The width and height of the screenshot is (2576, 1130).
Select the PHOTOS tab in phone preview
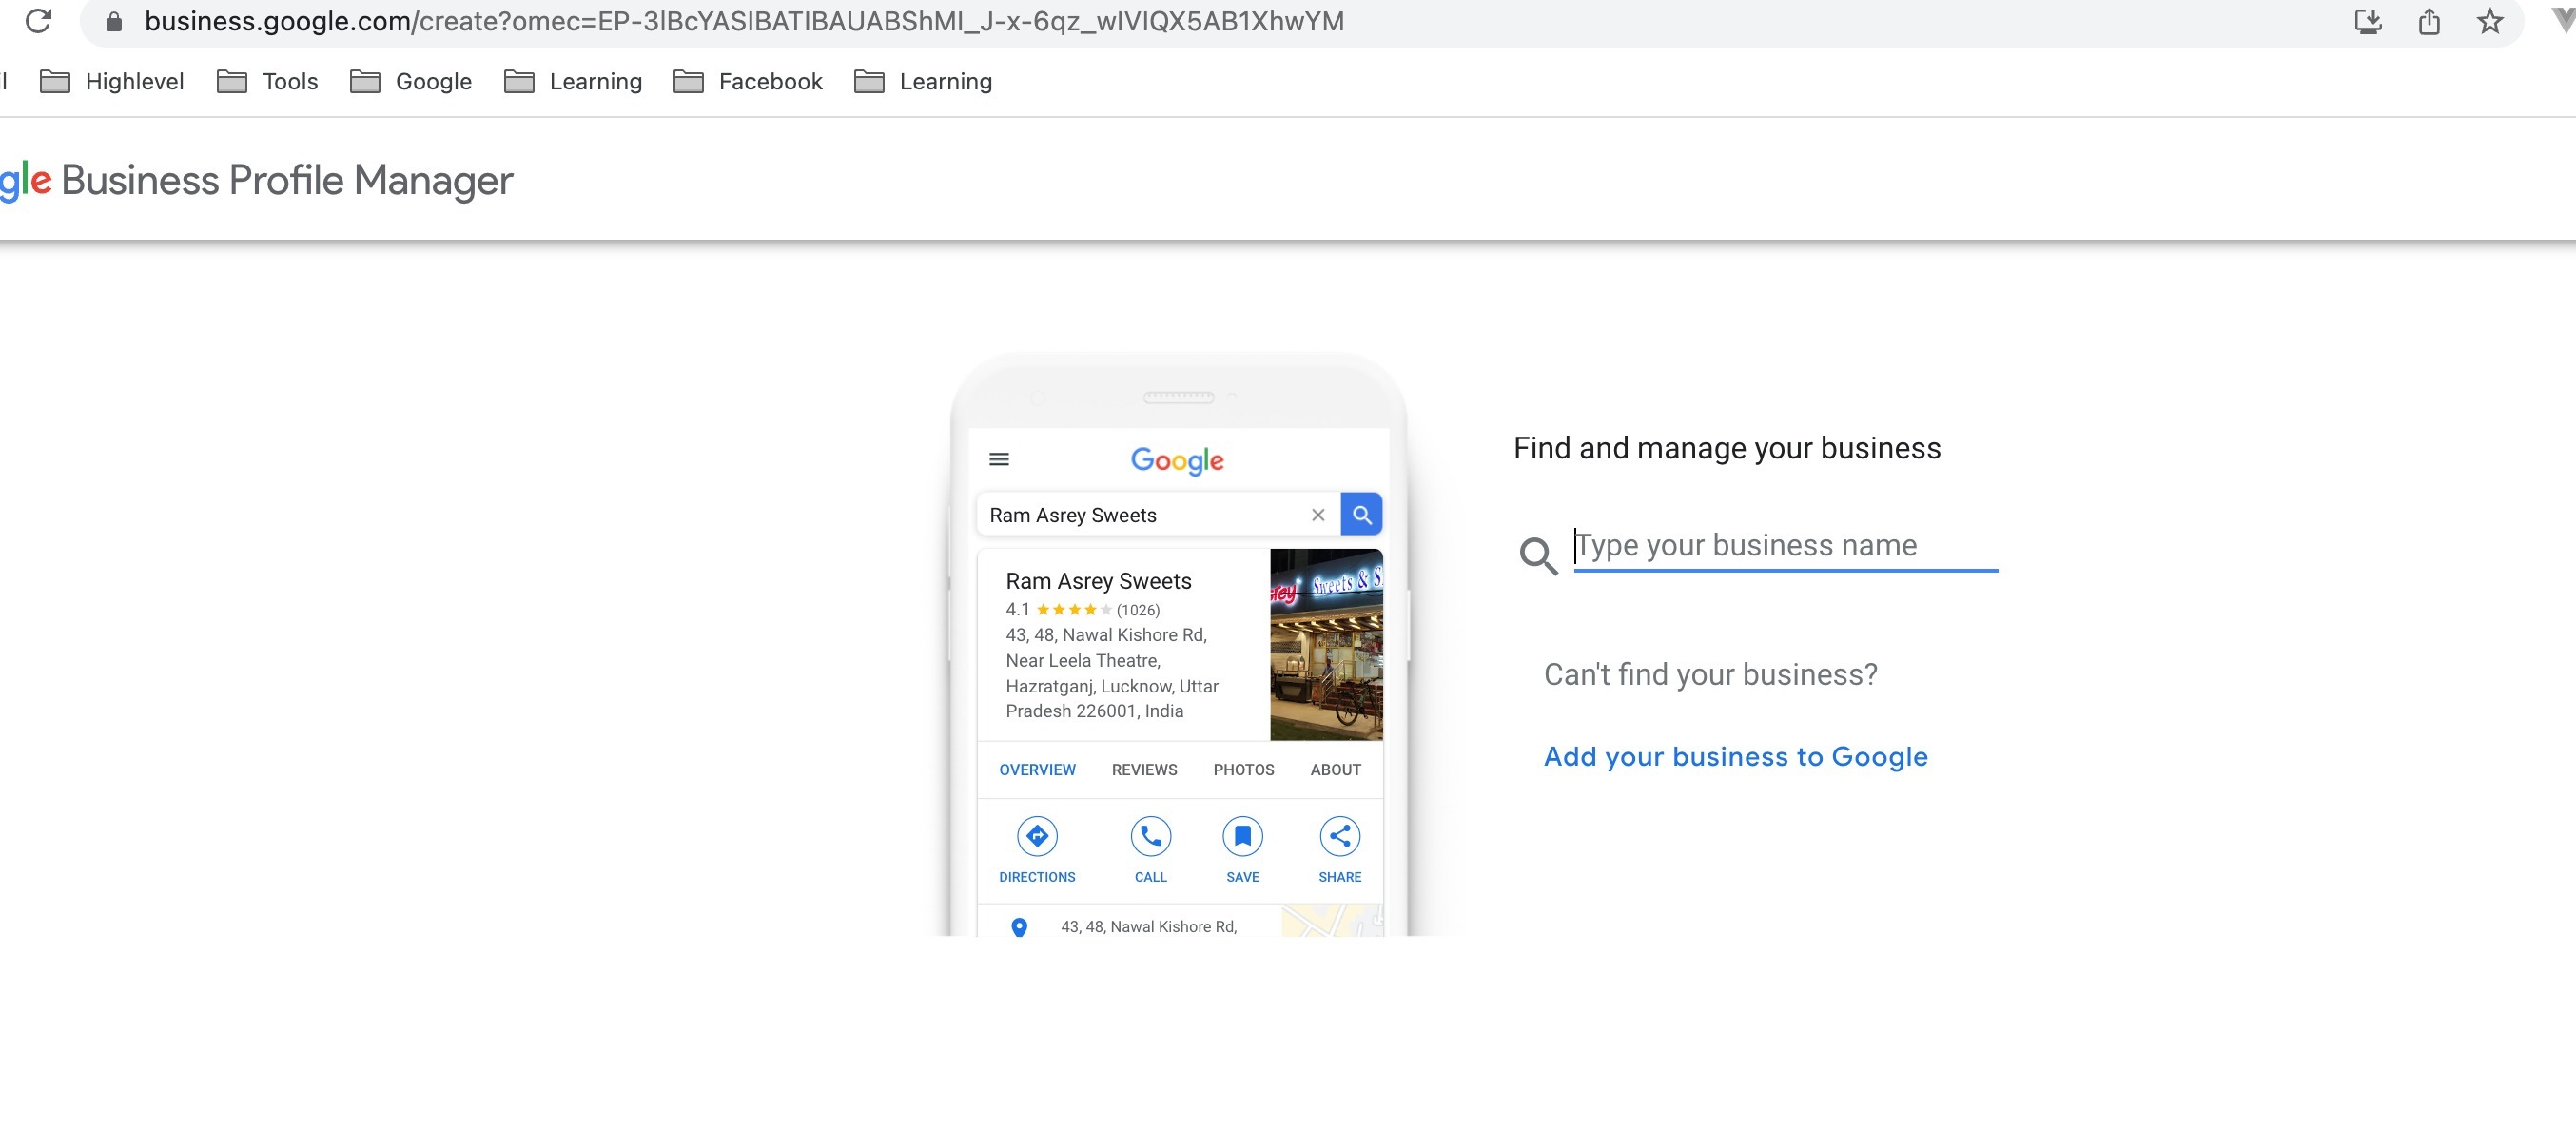point(1243,769)
